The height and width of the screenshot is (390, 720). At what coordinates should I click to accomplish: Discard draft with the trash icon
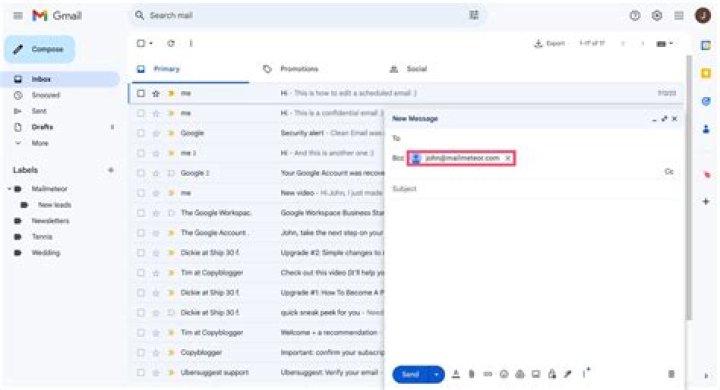671,374
